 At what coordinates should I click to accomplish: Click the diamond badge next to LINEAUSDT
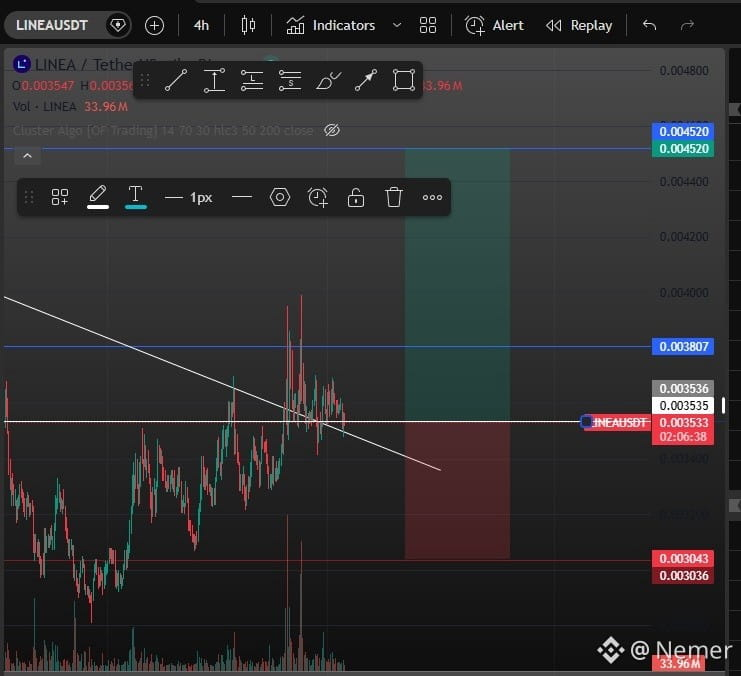point(118,25)
